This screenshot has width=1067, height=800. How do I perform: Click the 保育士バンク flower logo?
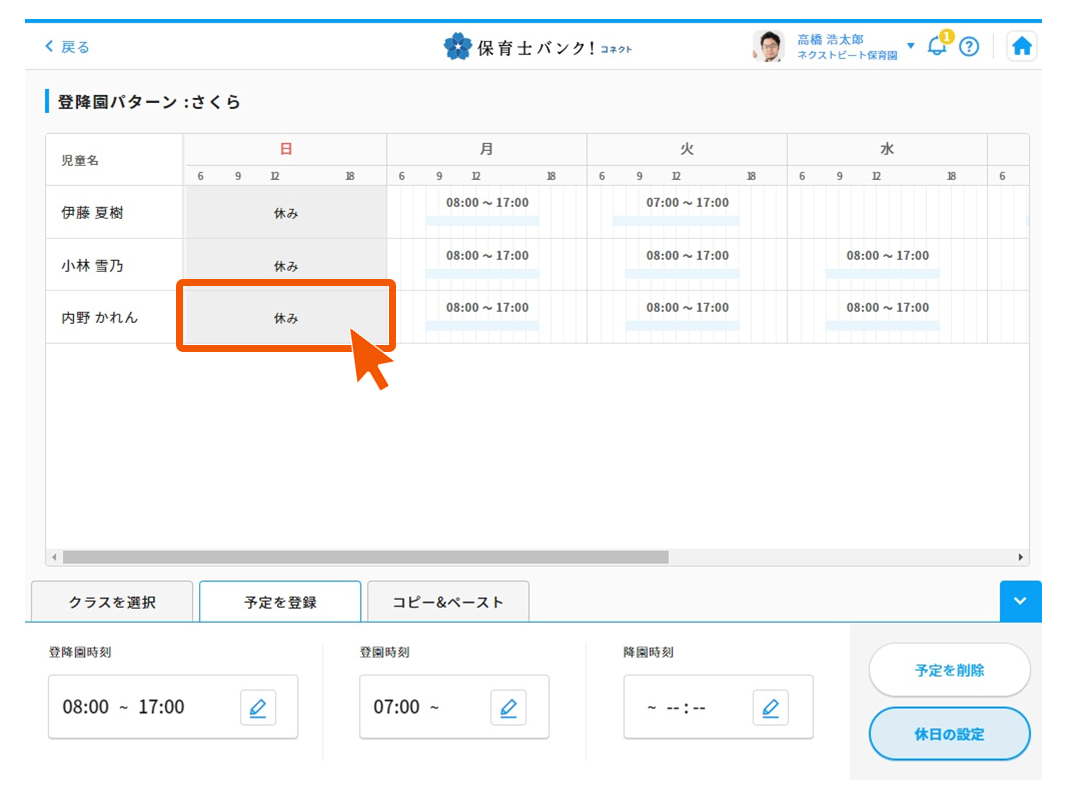coord(458,45)
